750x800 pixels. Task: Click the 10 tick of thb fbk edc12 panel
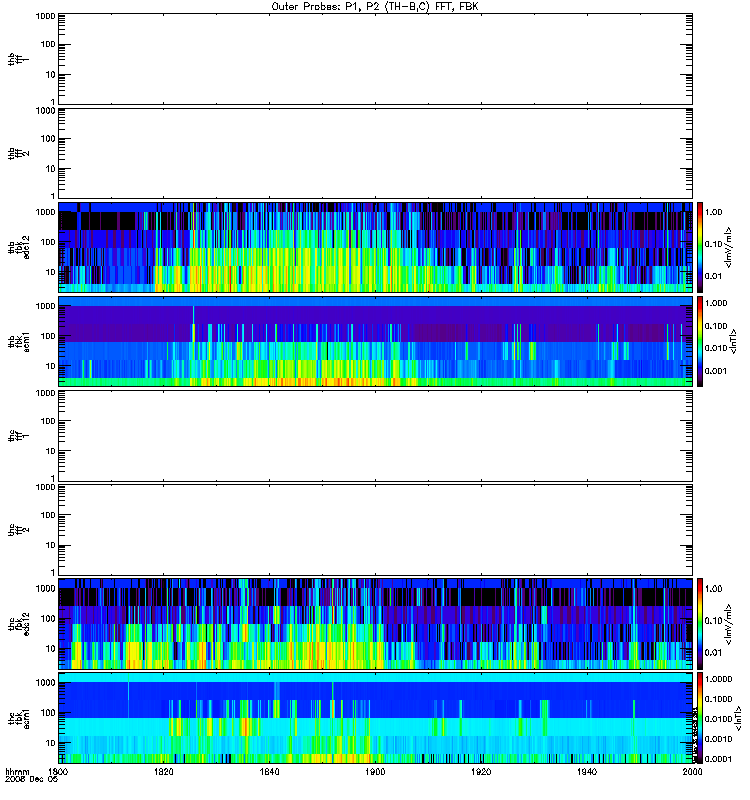click(x=51, y=272)
